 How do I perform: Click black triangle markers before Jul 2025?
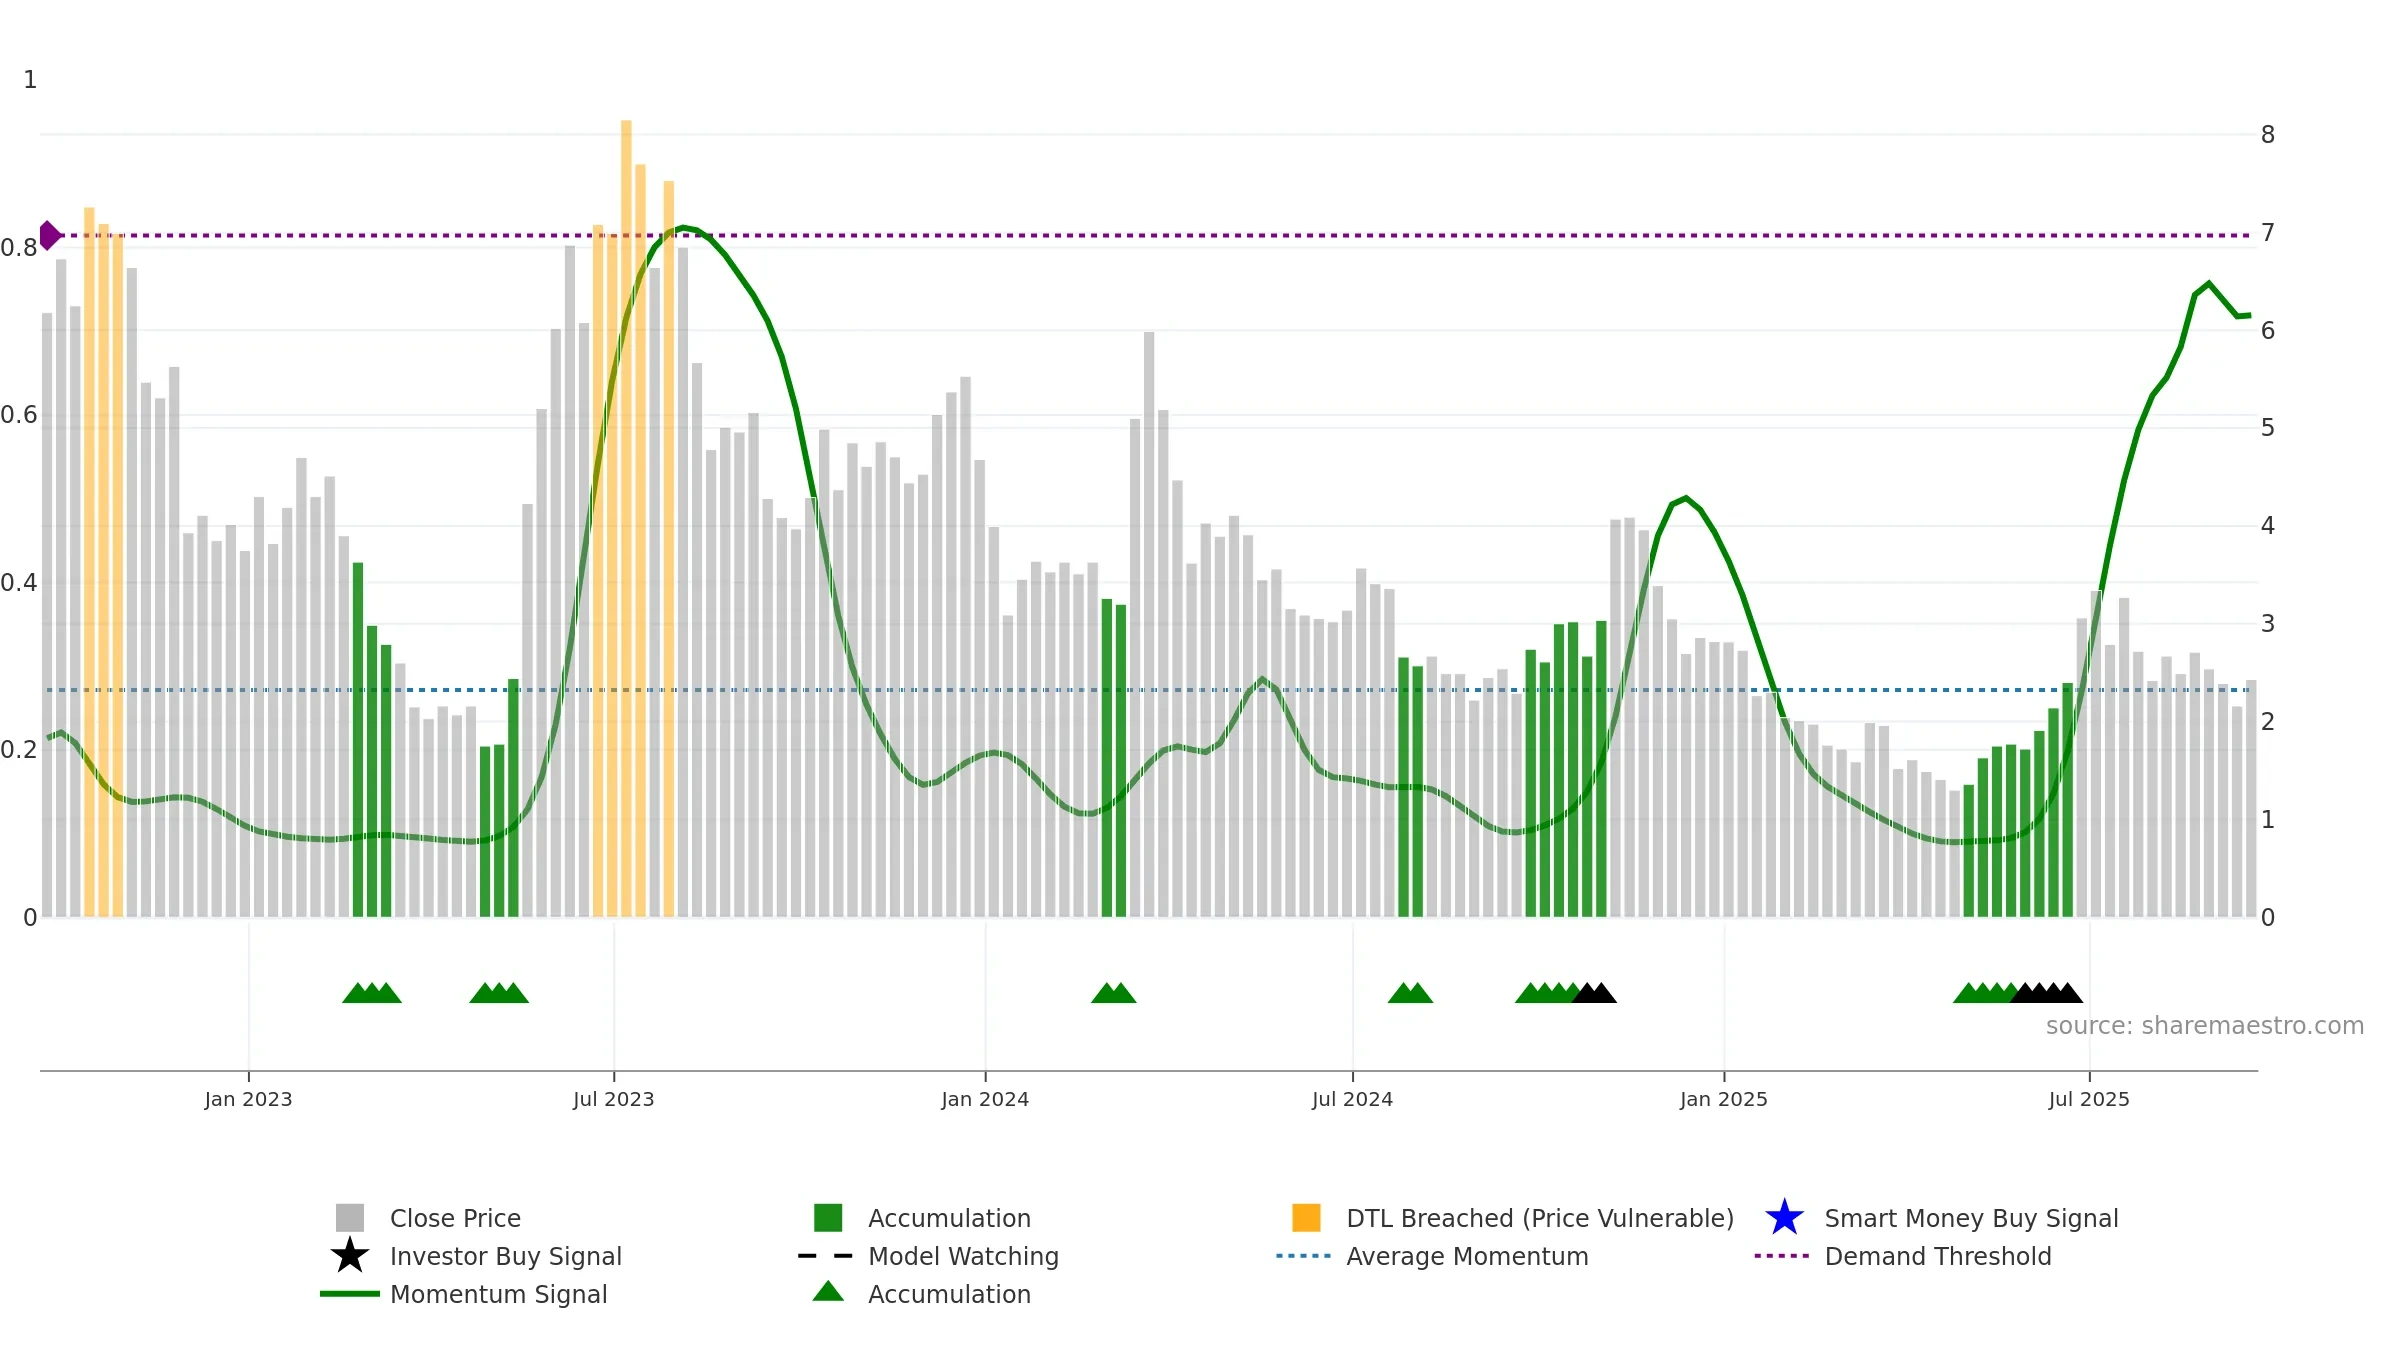pos(2046,993)
